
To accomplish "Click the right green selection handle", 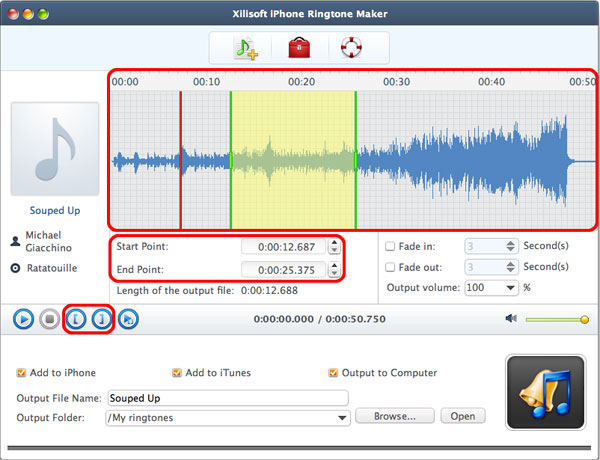I will click(x=356, y=160).
